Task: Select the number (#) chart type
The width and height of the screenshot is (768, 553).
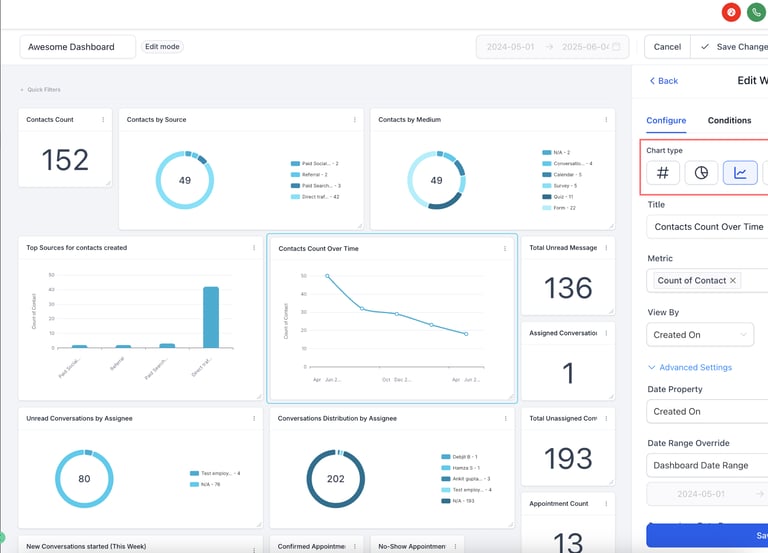Action: click(x=663, y=173)
